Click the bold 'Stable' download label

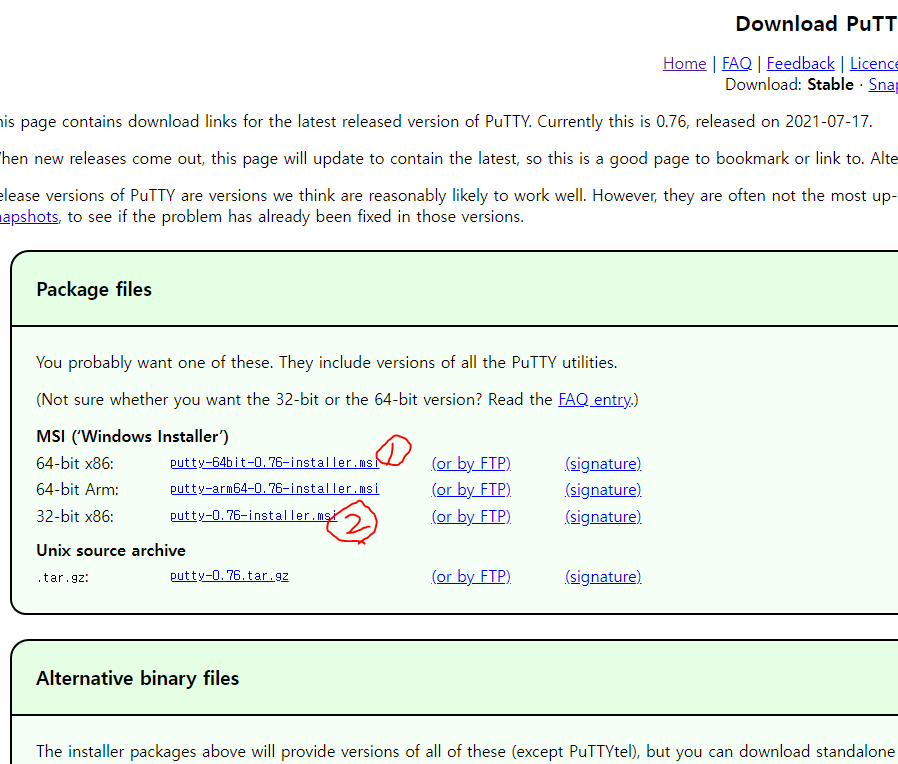pyautogui.click(x=830, y=85)
